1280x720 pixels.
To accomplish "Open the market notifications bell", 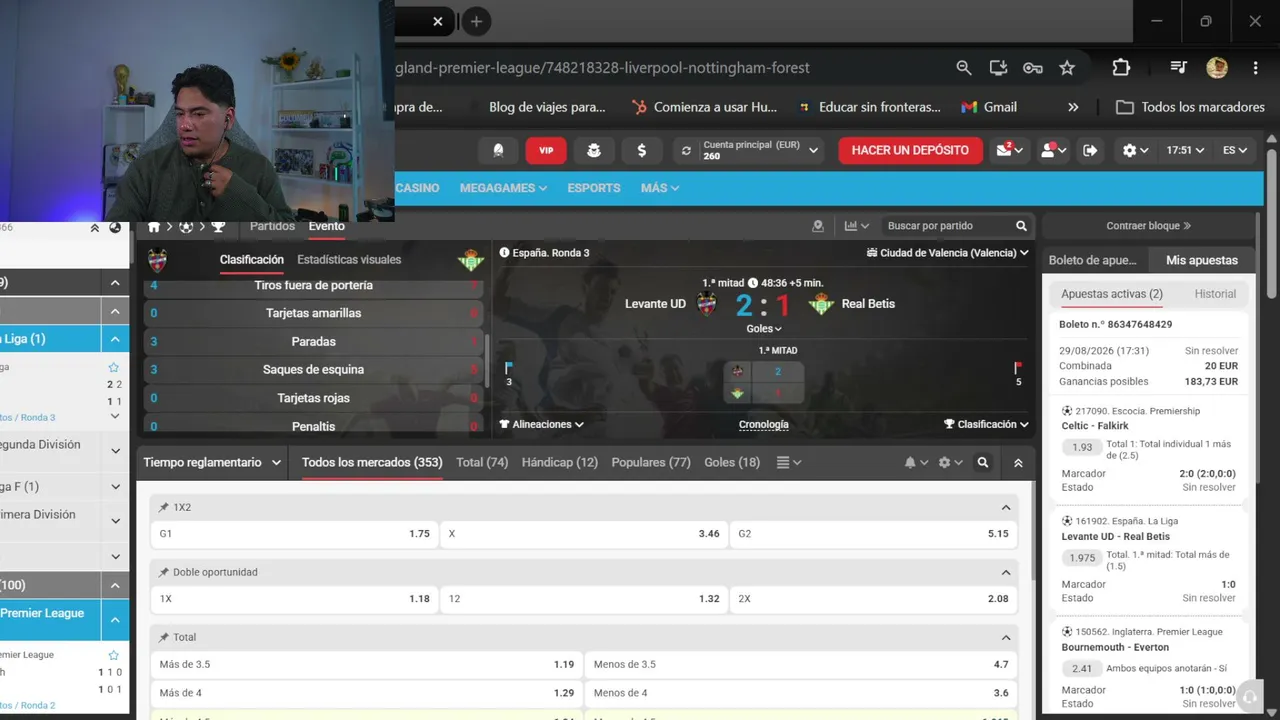I will pos(916,463).
